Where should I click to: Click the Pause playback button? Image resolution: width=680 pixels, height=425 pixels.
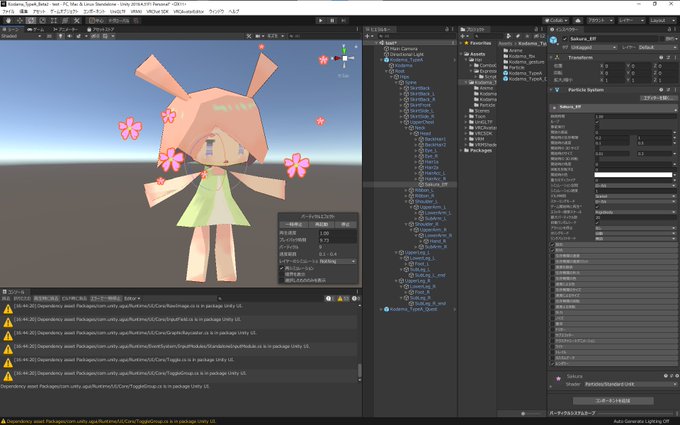(332, 20)
